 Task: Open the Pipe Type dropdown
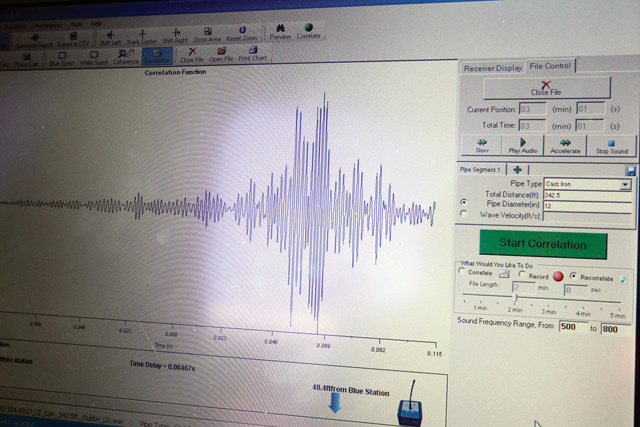pos(626,184)
